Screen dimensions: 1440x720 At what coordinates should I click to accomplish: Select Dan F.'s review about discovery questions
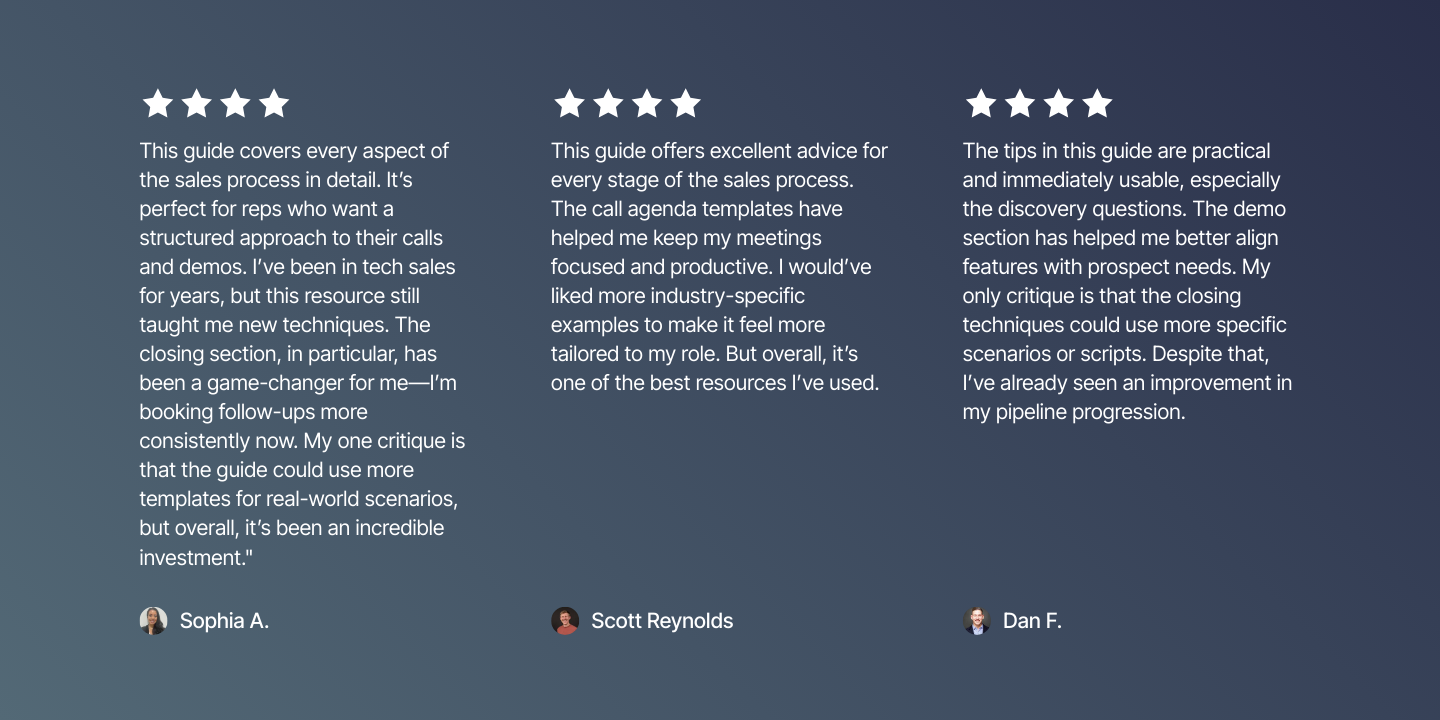coord(1127,282)
